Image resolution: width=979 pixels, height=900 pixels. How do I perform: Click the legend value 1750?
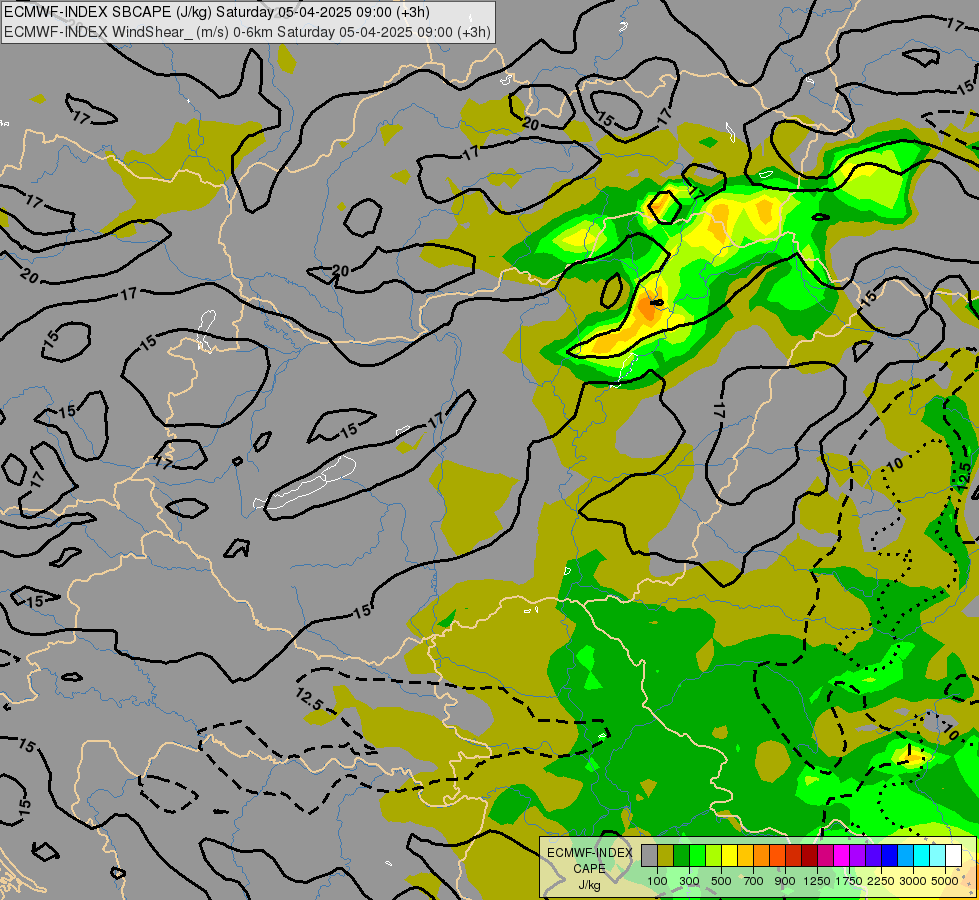(x=849, y=881)
